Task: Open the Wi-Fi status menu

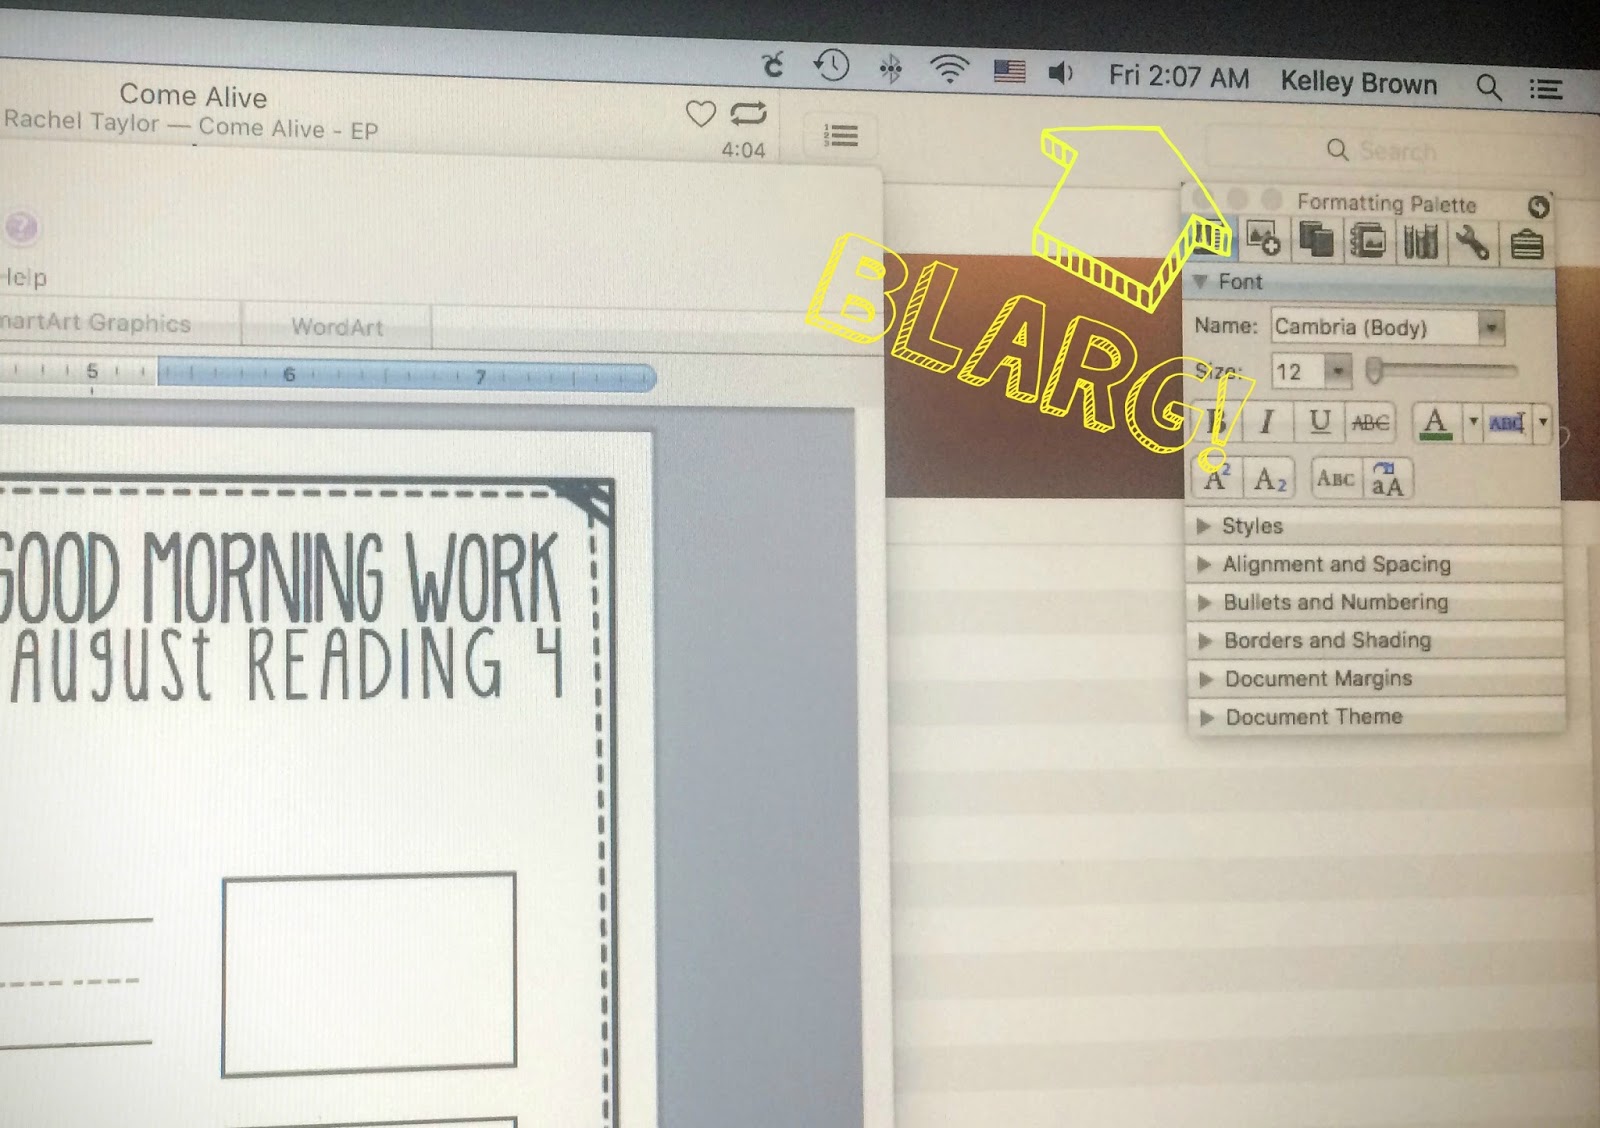Action: click(948, 70)
